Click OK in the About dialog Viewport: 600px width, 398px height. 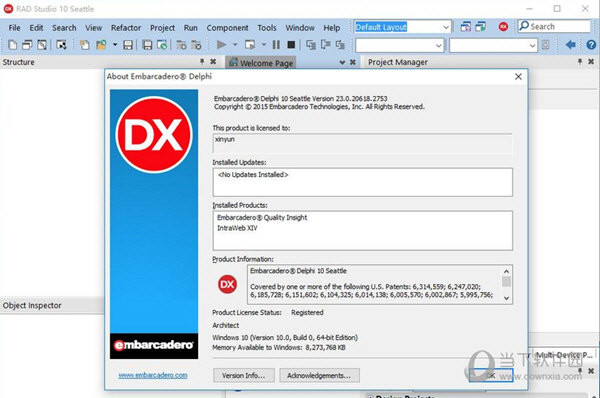click(491, 375)
